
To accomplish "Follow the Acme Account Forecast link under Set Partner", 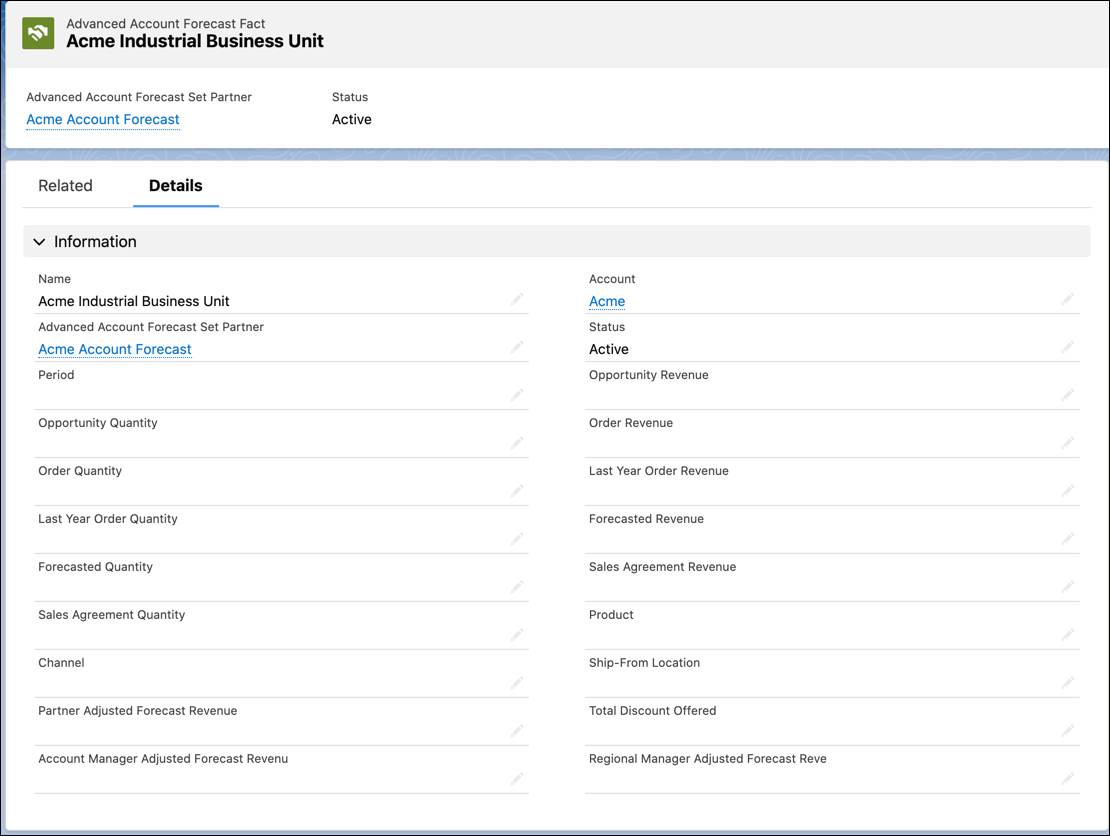I will [x=114, y=349].
